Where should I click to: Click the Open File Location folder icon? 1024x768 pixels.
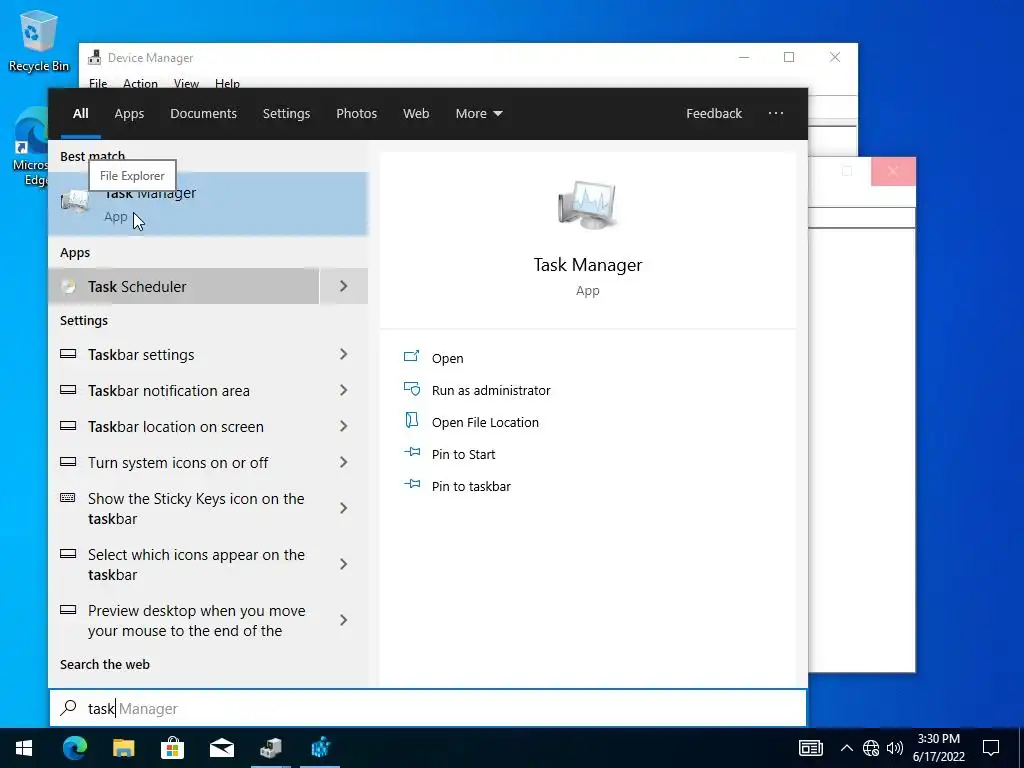(x=411, y=420)
